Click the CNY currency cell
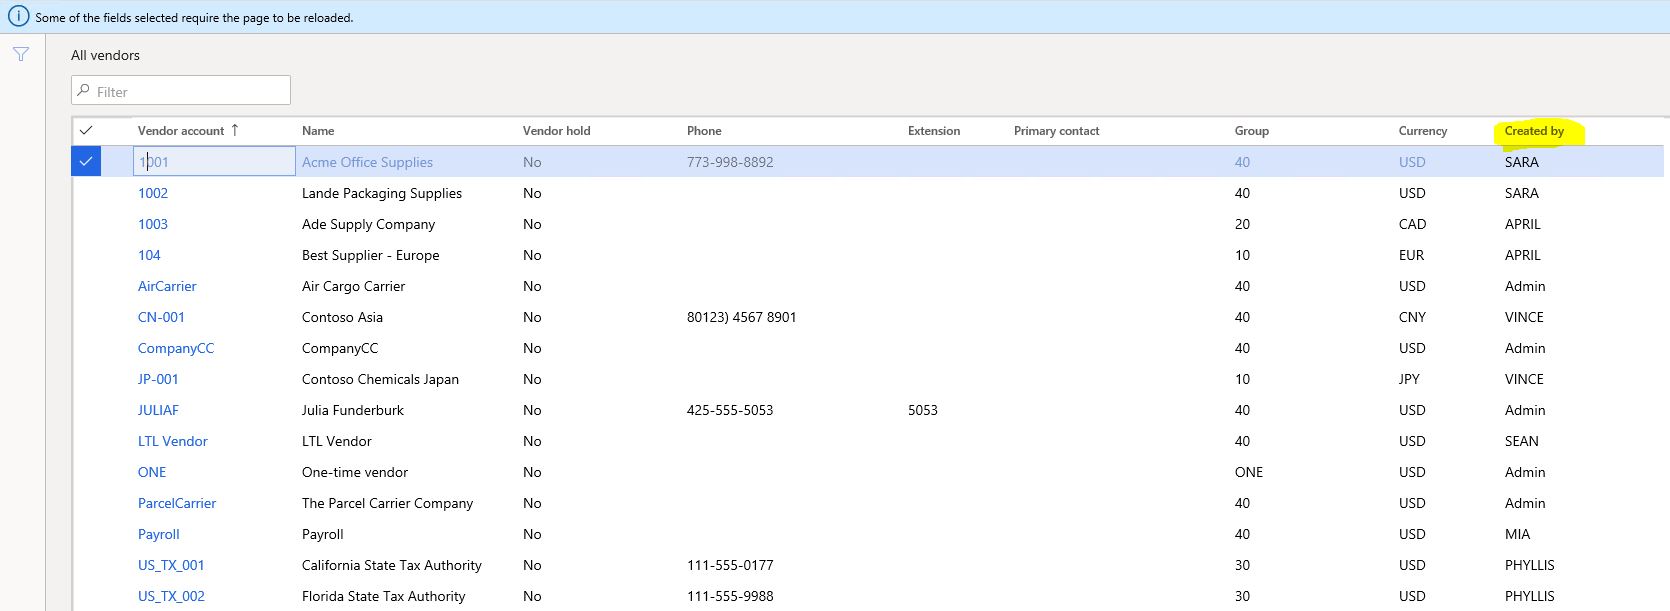The width and height of the screenshot is (1670, 611). point(1412,317)
